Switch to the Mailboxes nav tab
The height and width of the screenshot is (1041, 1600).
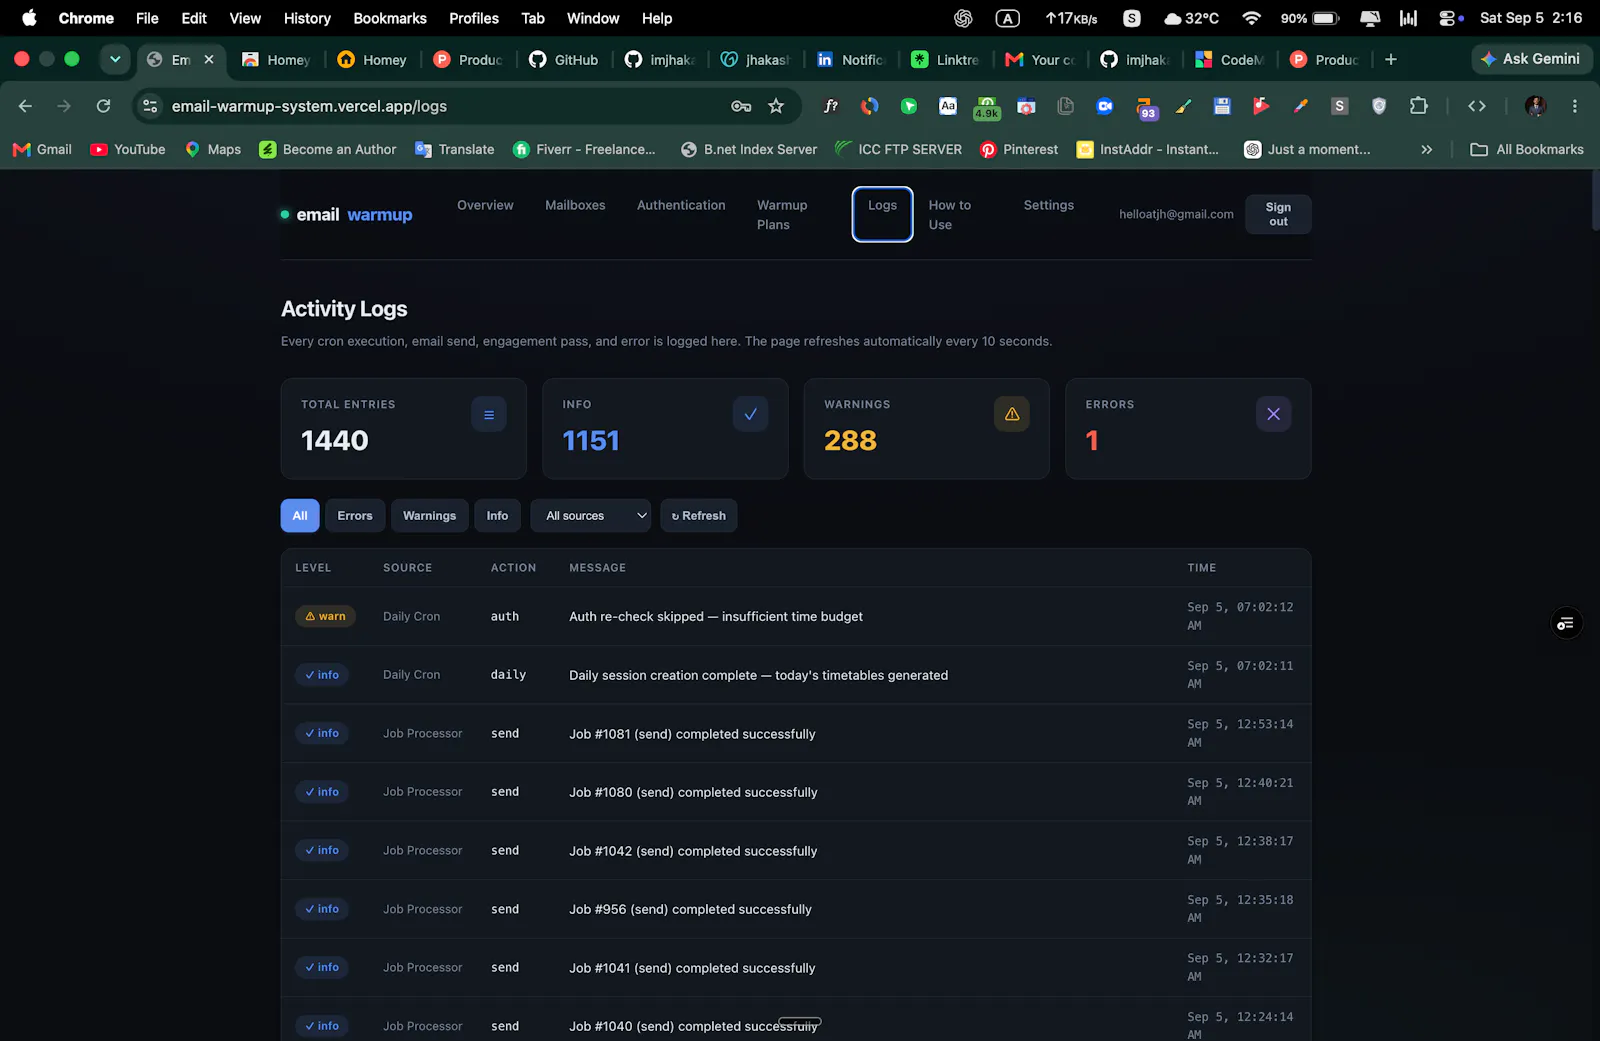(575, 205)
